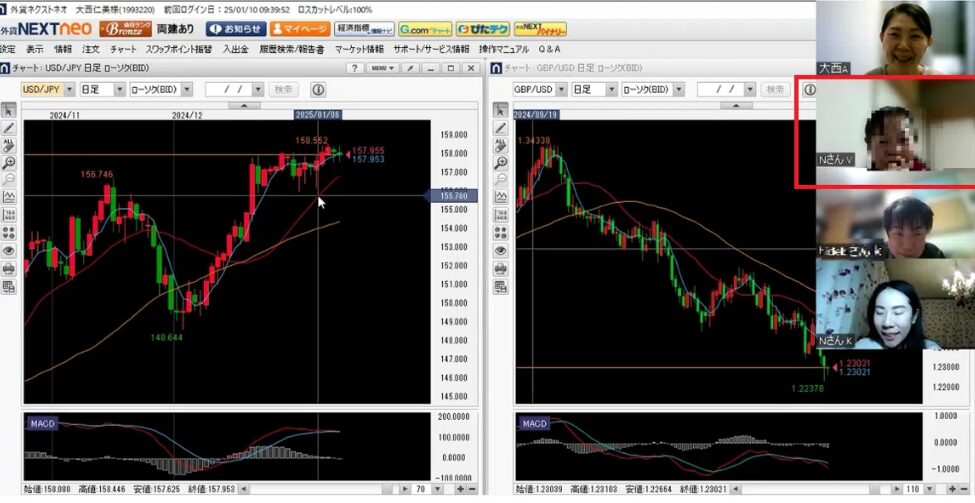Click the info icon in USD/JPY chart header
975x503 pixels.
(x=318, y=89)
